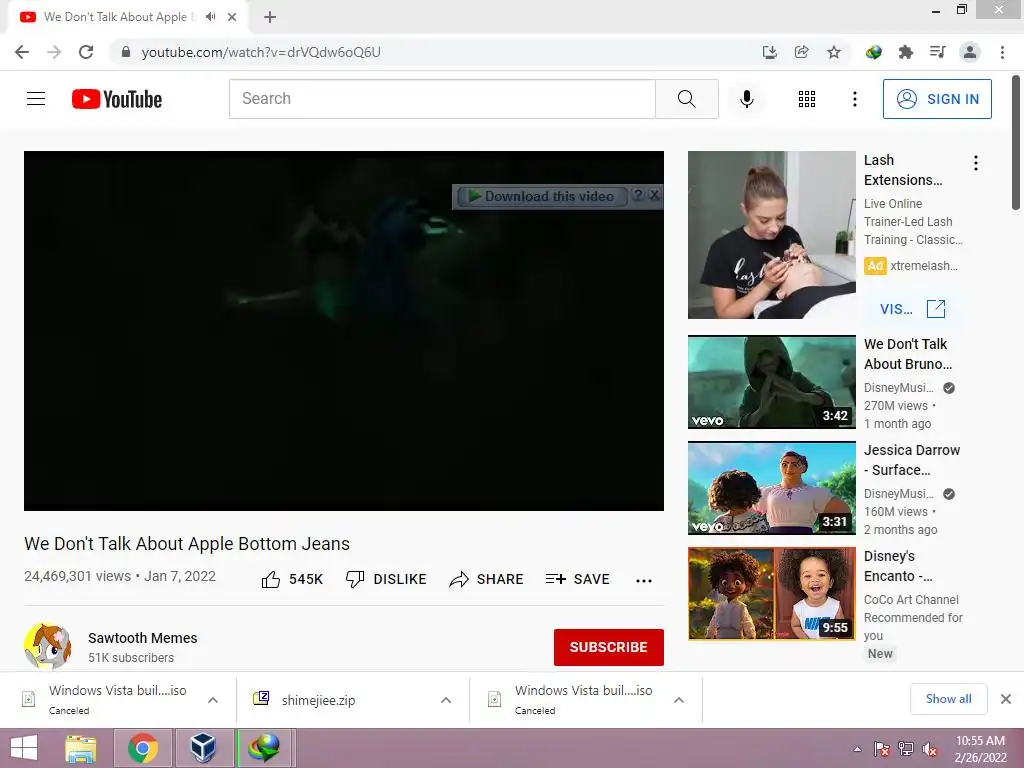Open YouTube settings three-dot menu

pos(854,99)
